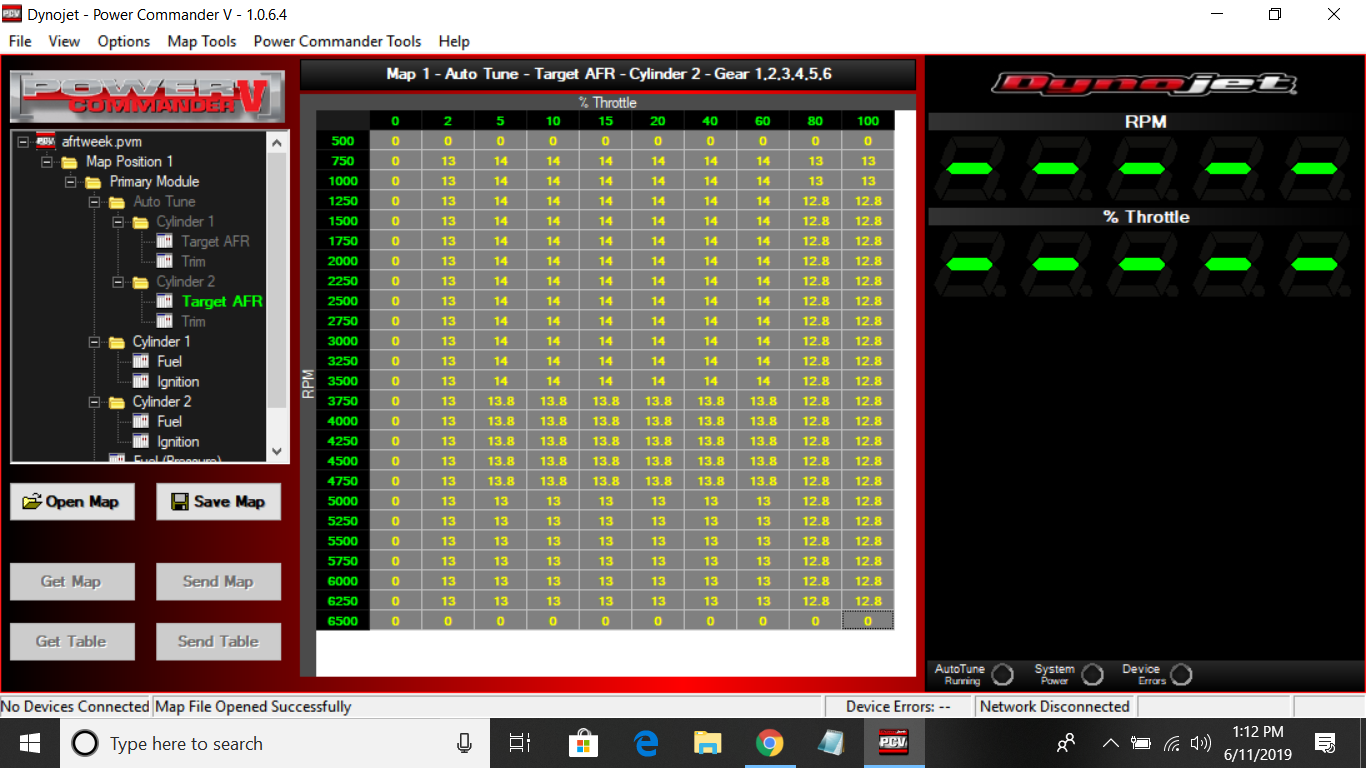The height and width of the screenshot is (768, 1366).
Task: Open File Explorer from the taskbar
Action: tap(708, 743)
